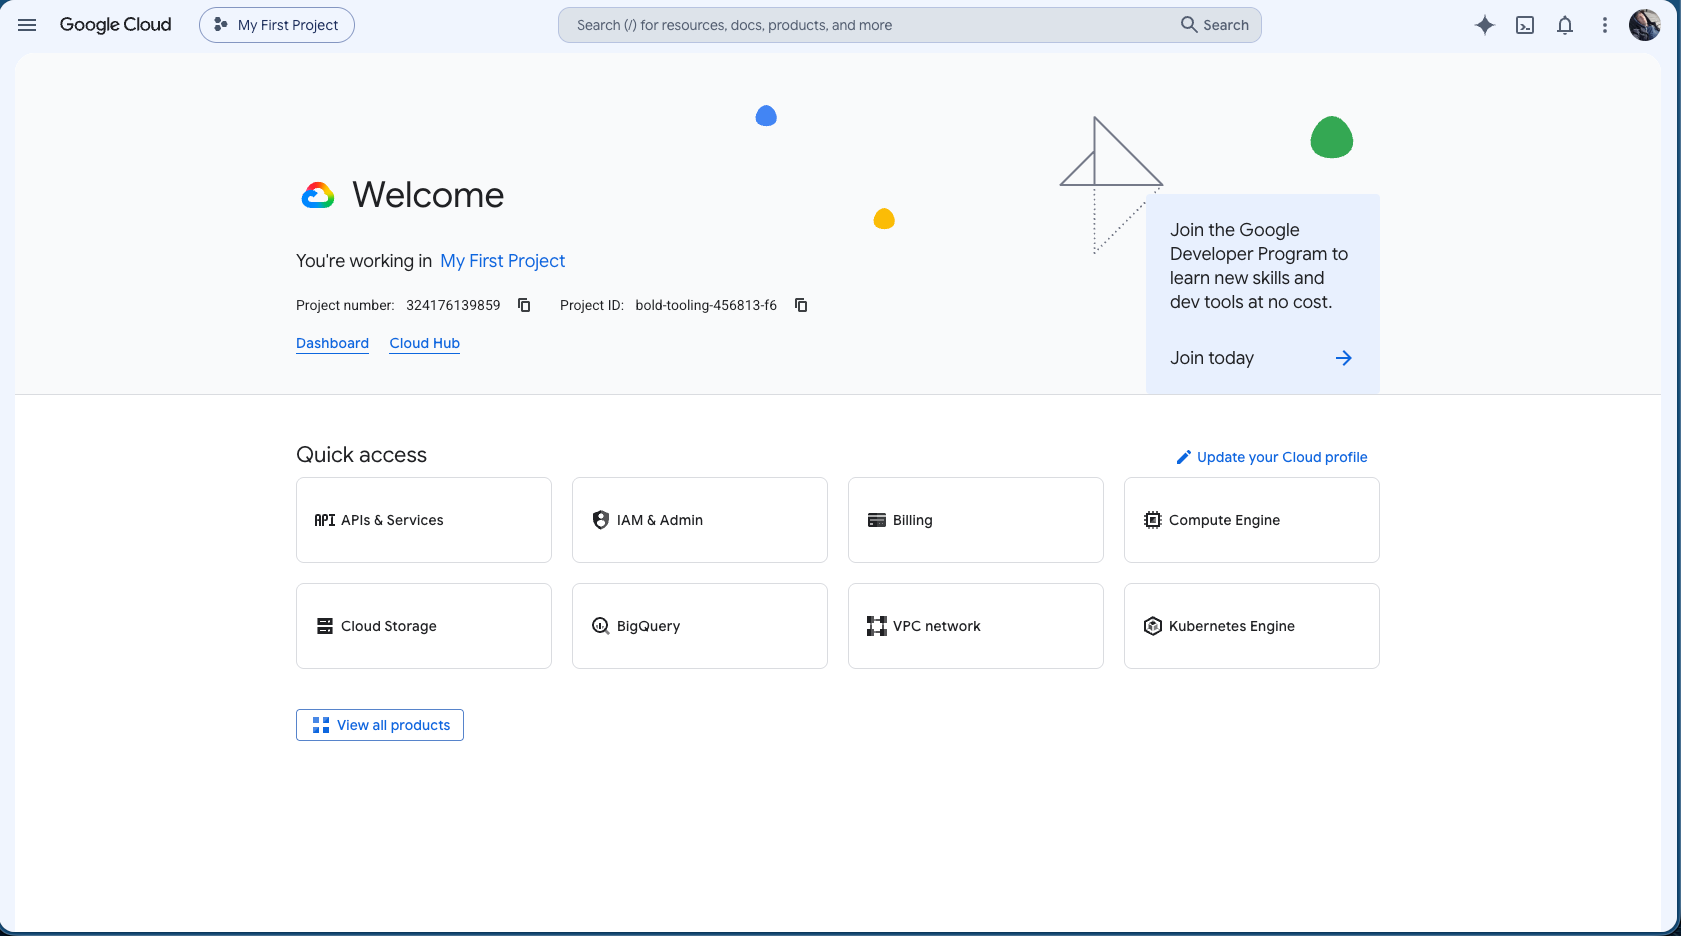The height and width of the screenshot is (936, 1681).
Task: Follow the My First Project link
Action: click(502, 261)
